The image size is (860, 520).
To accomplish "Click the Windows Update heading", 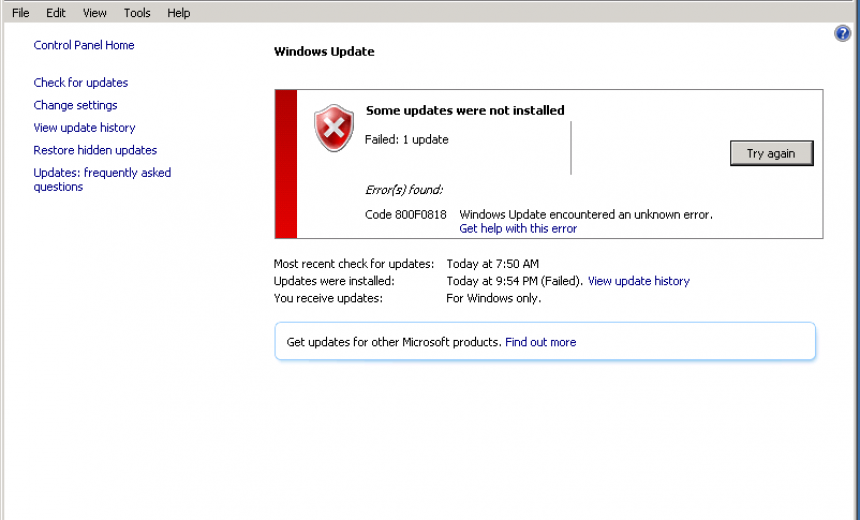I will point(324,52).
